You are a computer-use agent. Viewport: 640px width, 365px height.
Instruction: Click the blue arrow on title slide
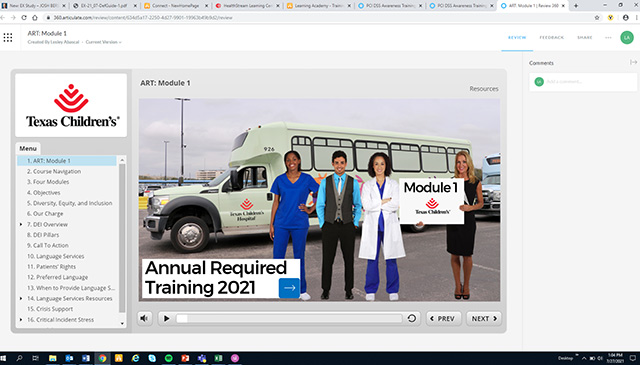click(289, 288)
